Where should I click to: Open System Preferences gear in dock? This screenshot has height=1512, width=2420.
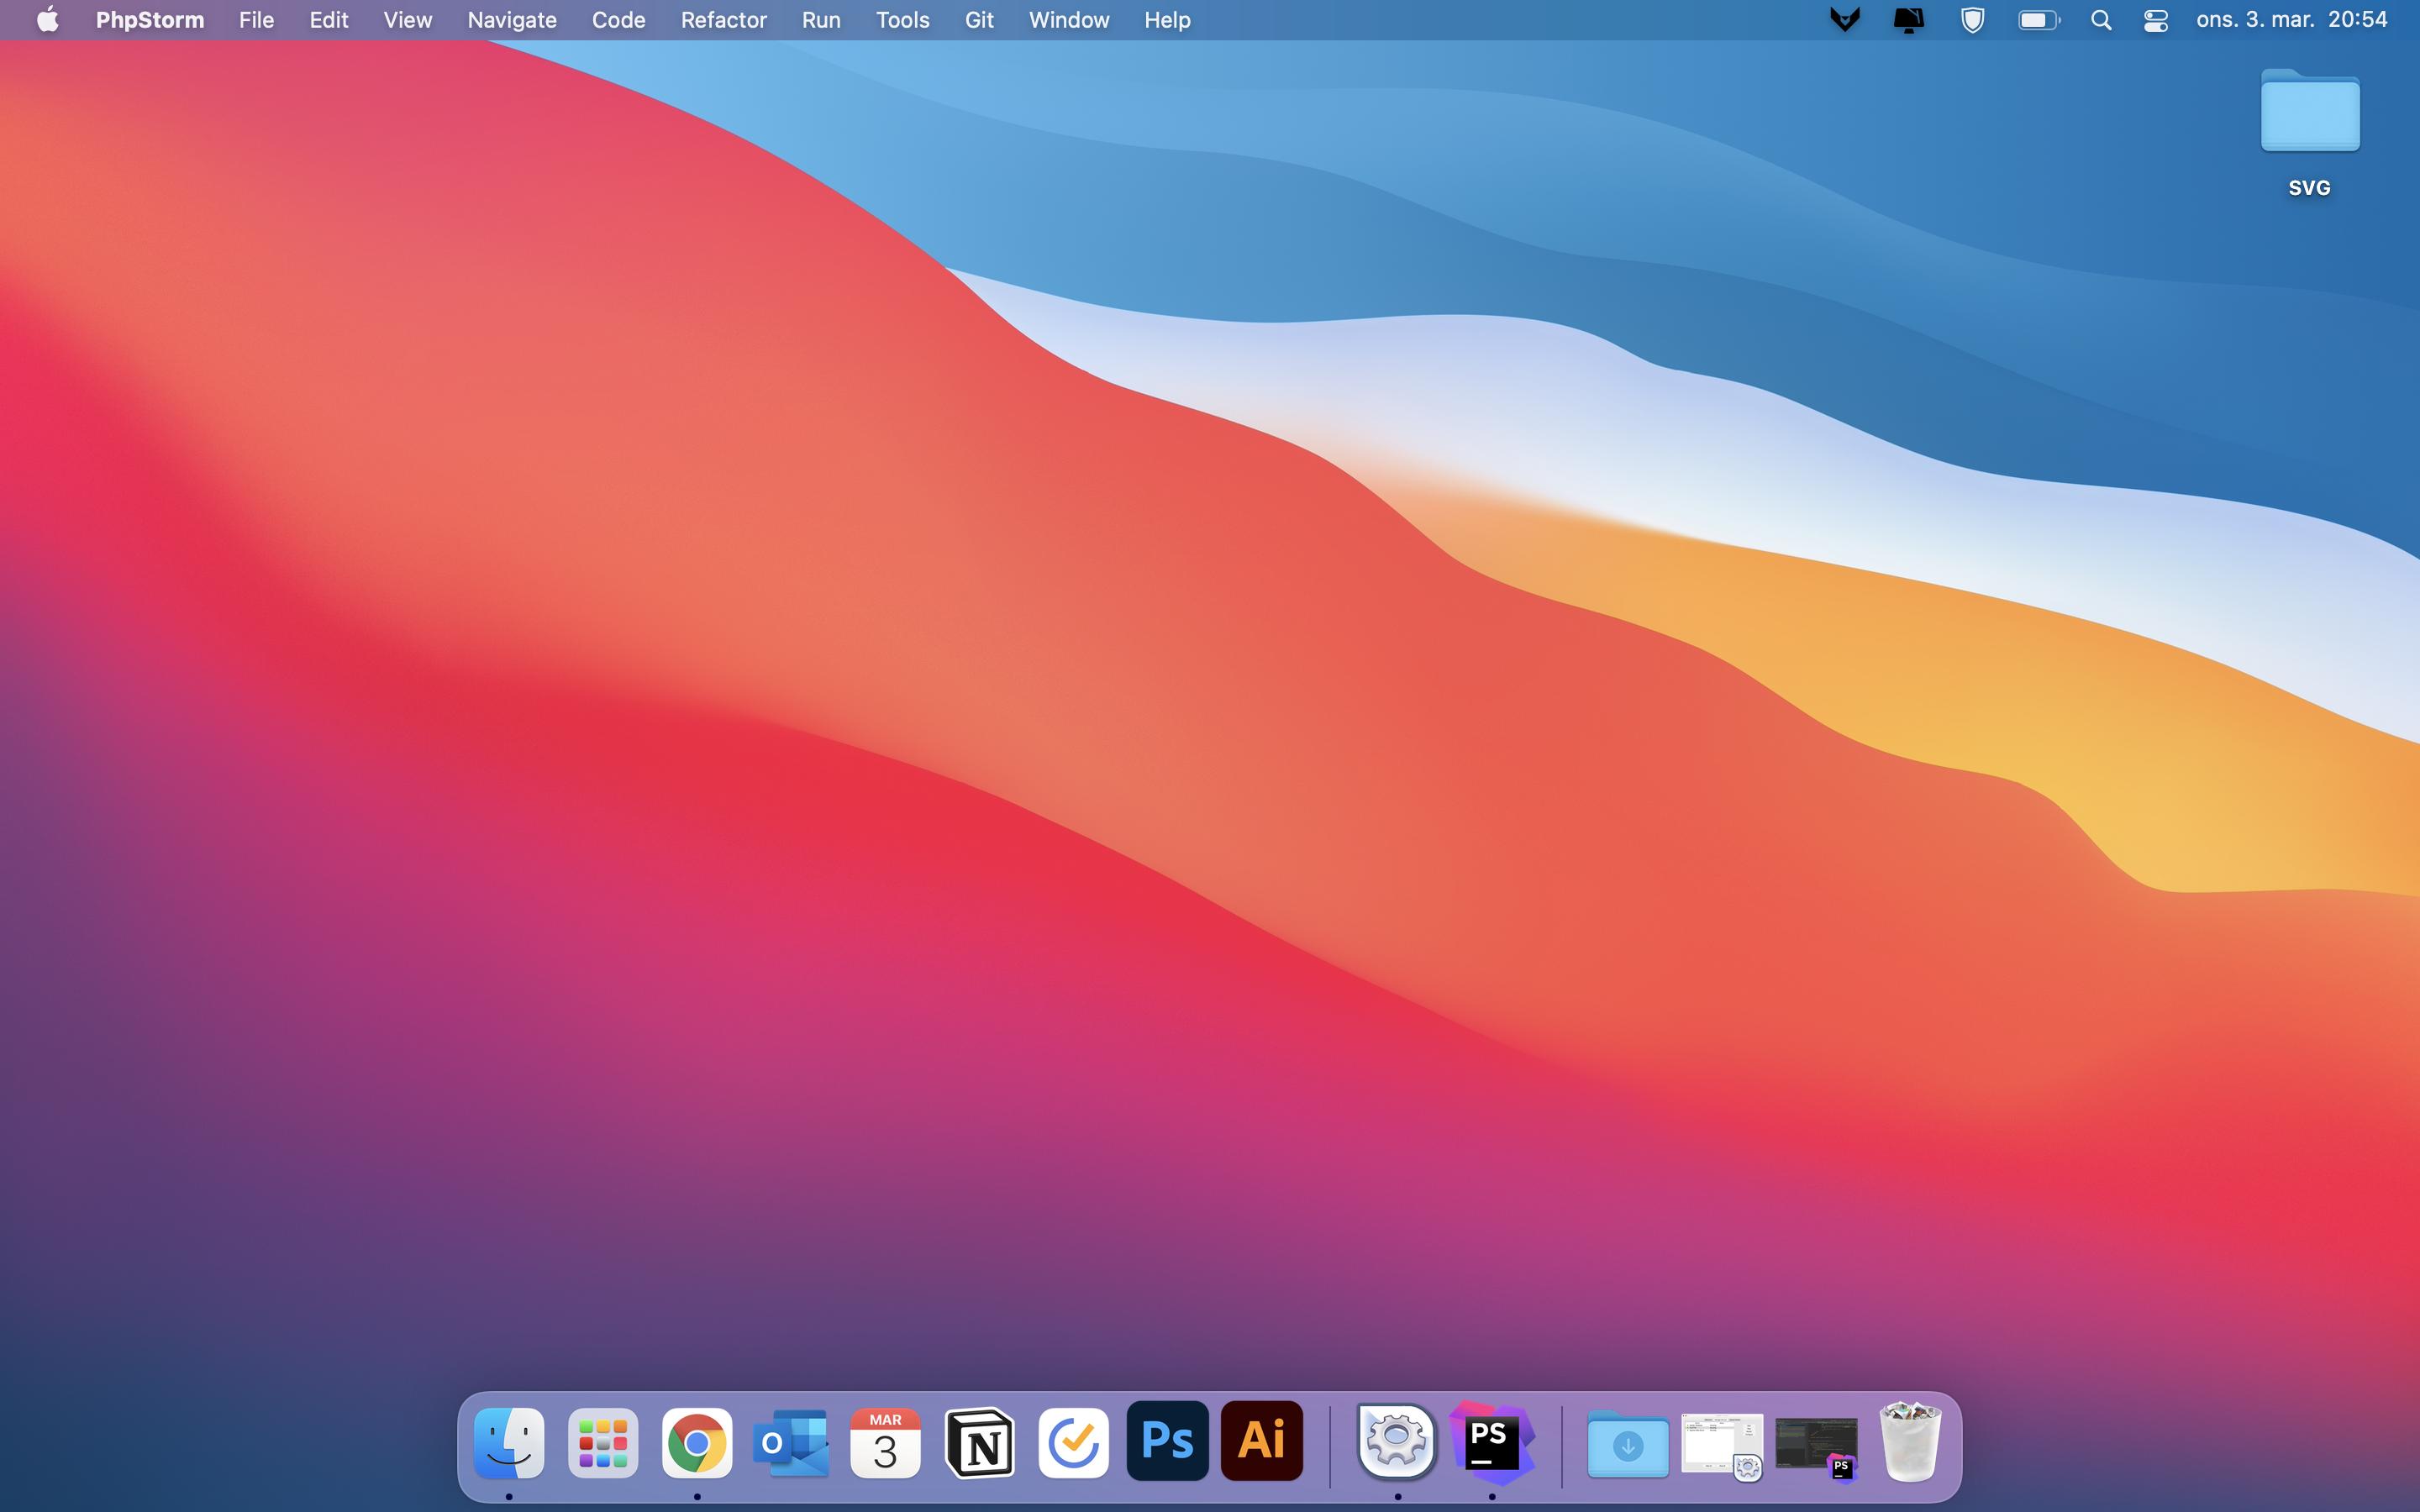pyautogui.click(x=1397, y=1441)
